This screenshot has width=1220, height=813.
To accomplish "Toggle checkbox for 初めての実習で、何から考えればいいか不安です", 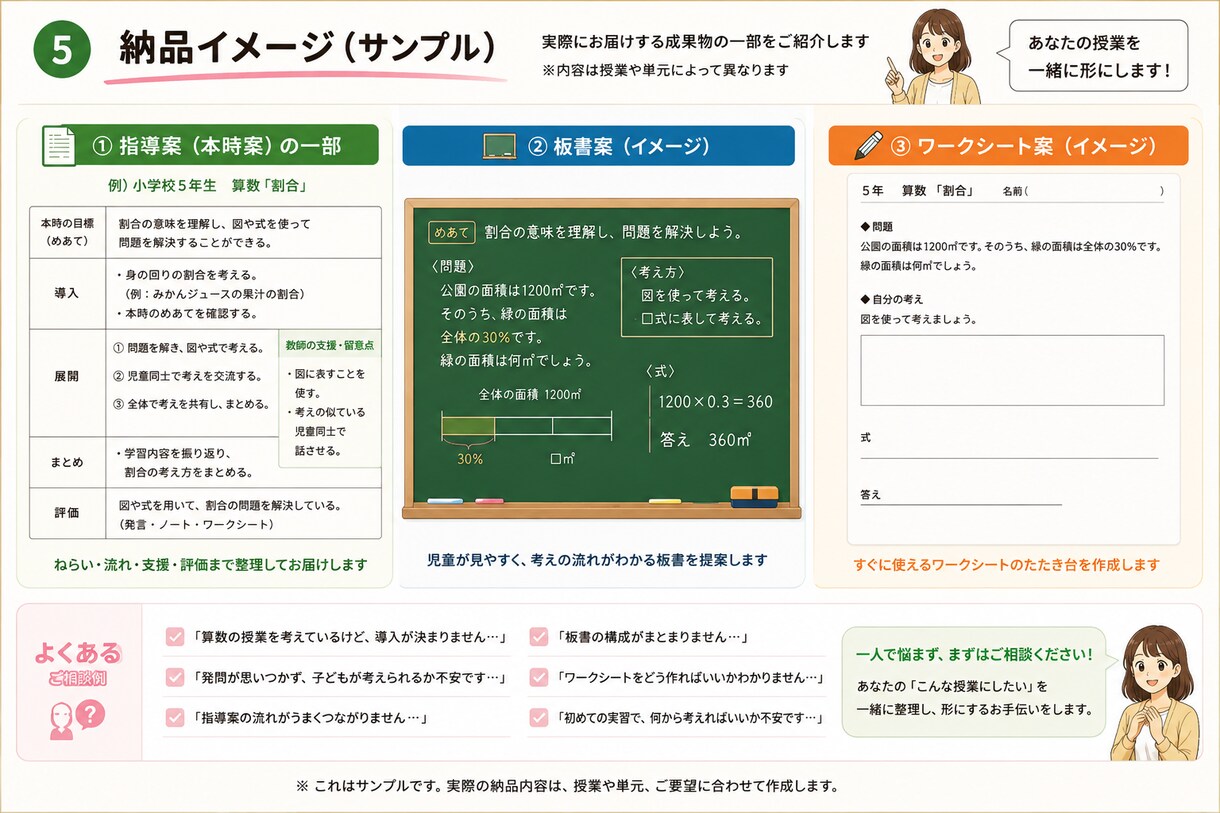I will 538,717.
